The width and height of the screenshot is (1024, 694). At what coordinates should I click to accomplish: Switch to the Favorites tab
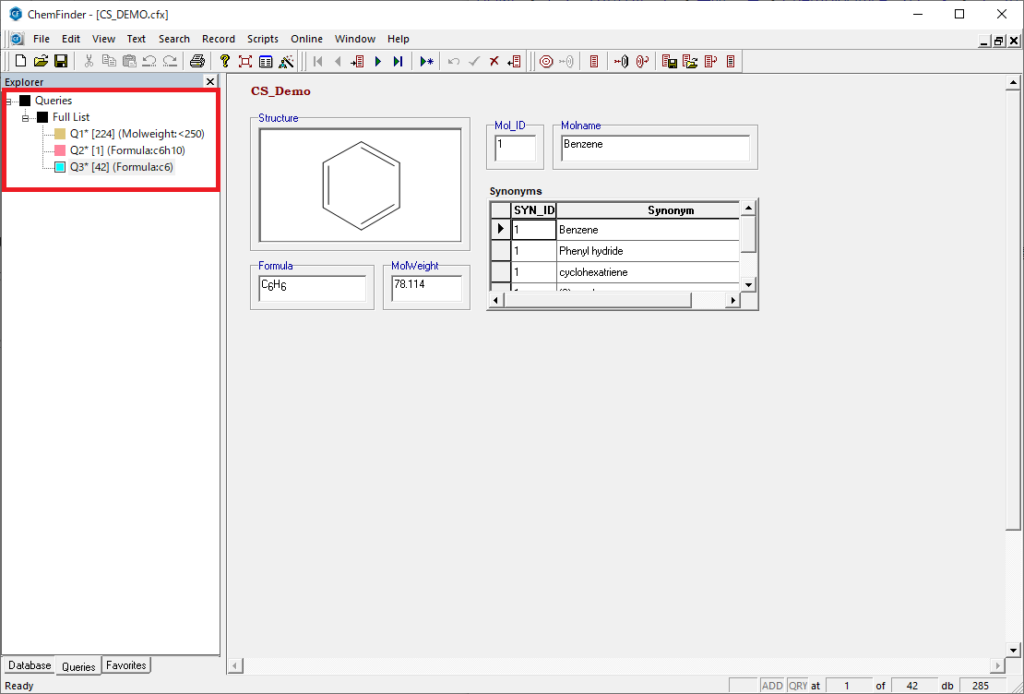coord(126,666)
